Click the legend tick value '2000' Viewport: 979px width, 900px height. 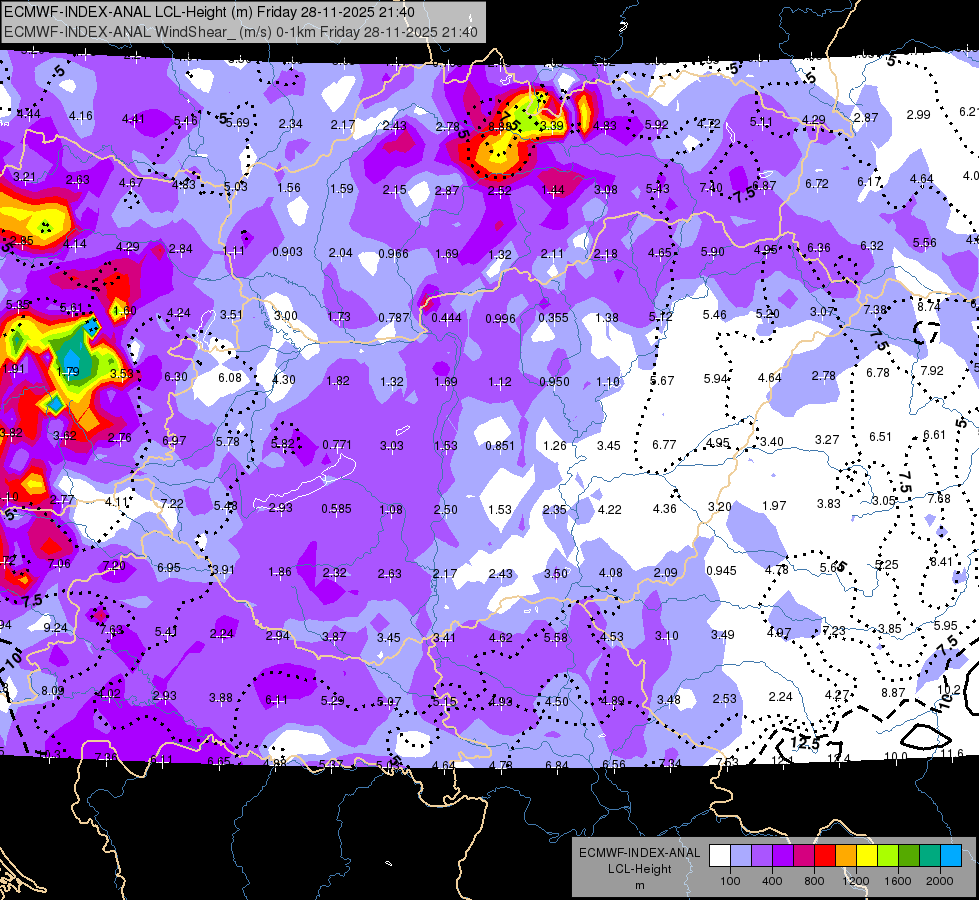click(940, 881)
